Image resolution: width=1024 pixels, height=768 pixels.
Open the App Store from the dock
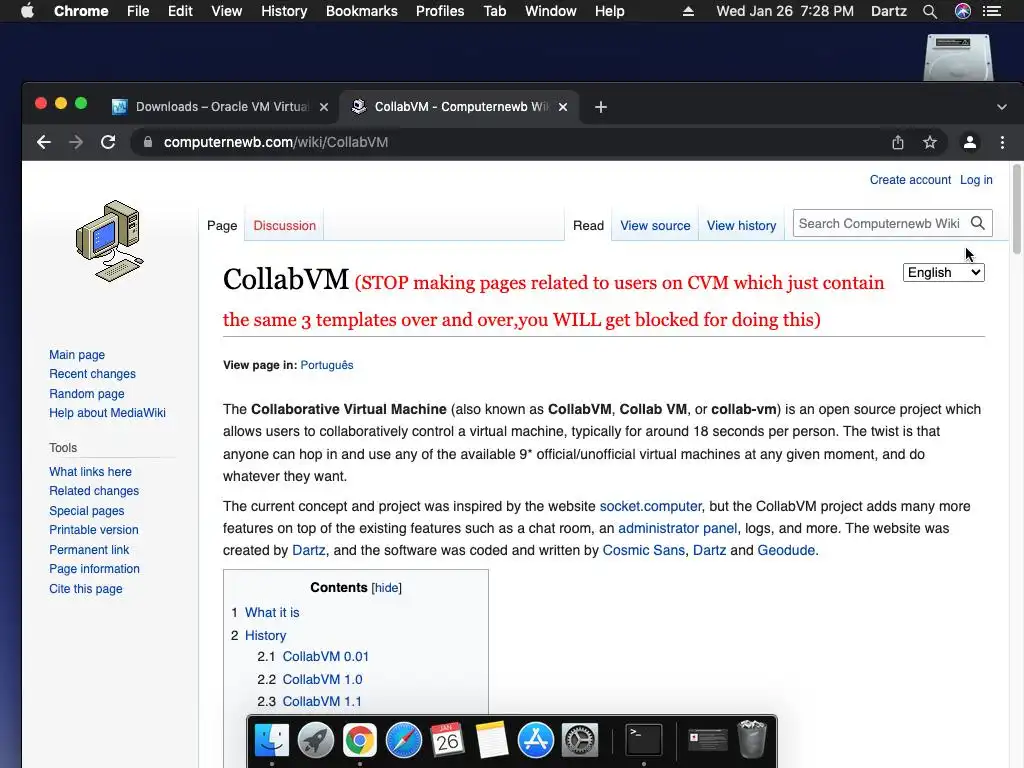[x=536, y=740]
